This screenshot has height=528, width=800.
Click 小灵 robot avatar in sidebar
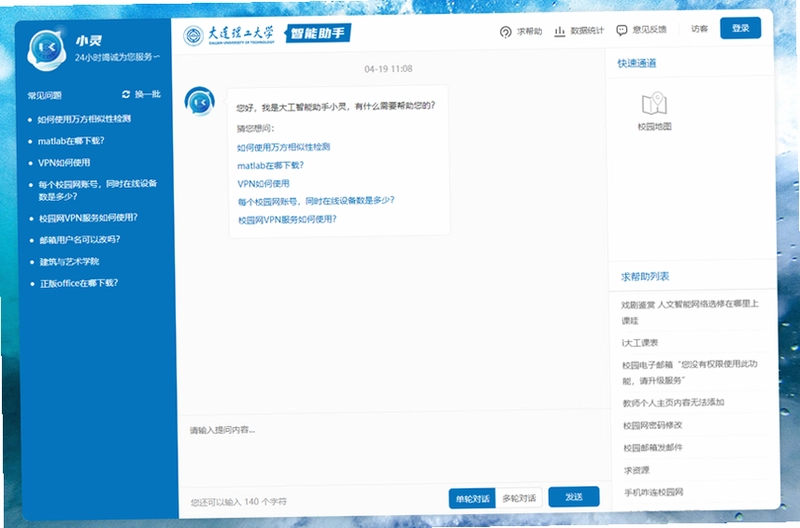[x=46, y=48]
